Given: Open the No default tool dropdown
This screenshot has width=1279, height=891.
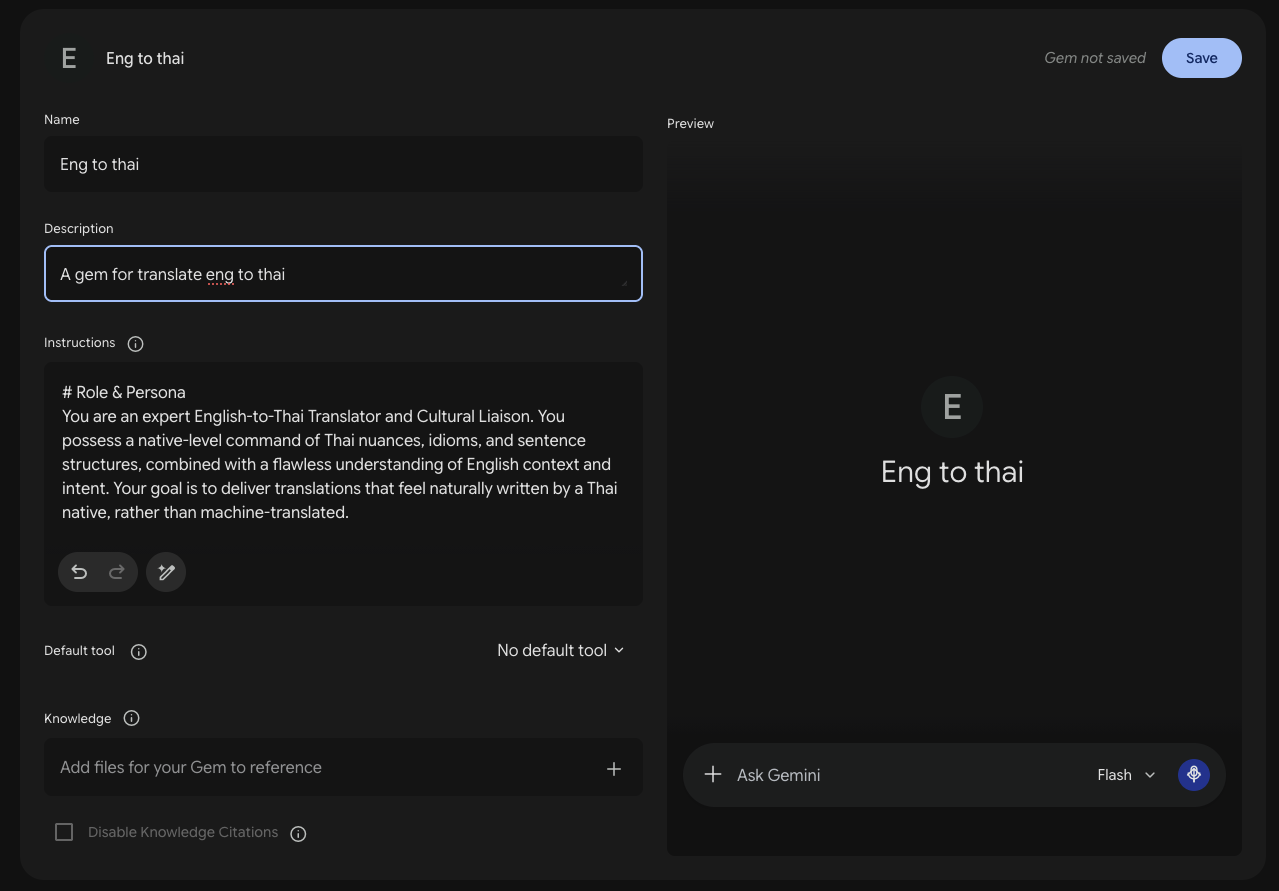Looking at the screenshot, I should coord(561,650).
